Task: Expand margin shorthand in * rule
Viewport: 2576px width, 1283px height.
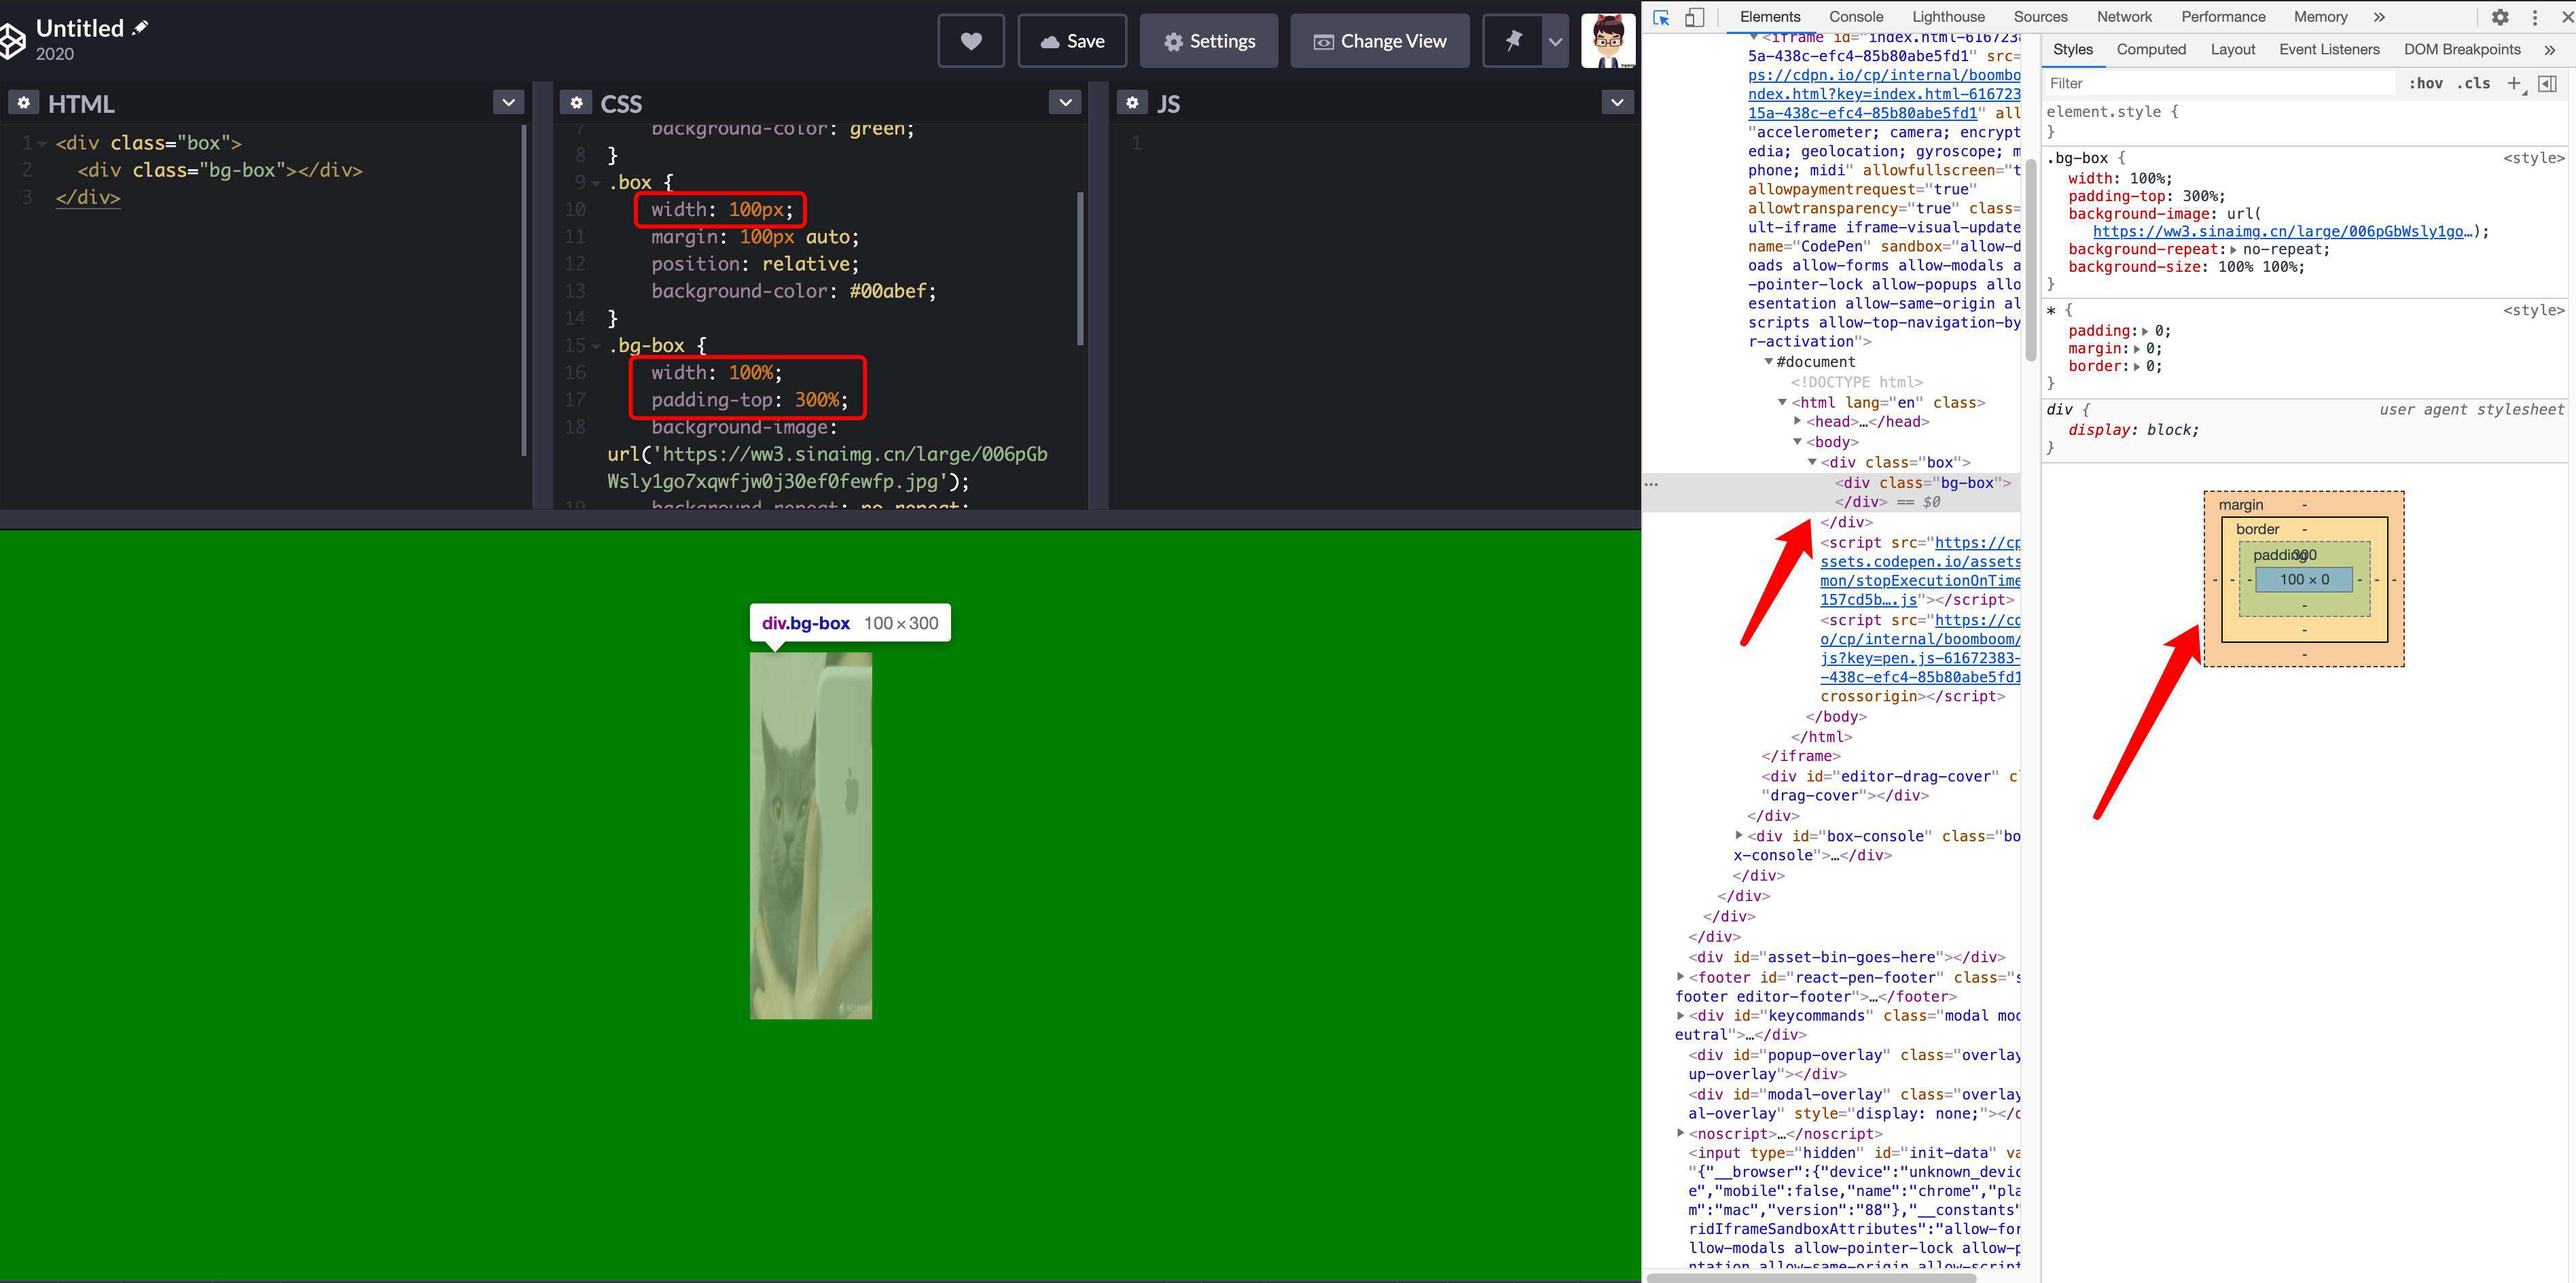Action: (x=2136, y=349)
